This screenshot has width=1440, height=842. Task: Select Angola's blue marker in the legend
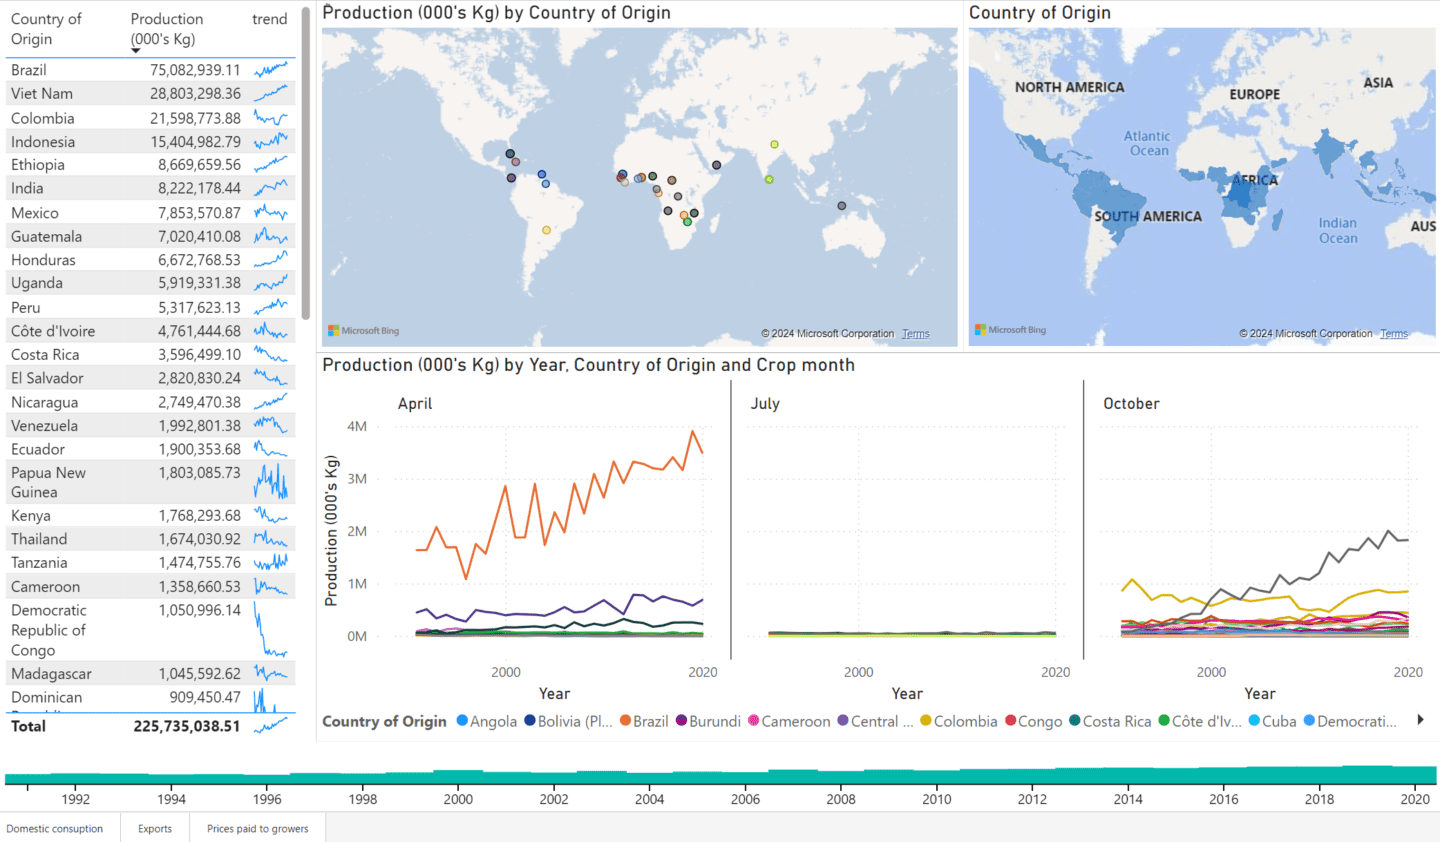462,721
